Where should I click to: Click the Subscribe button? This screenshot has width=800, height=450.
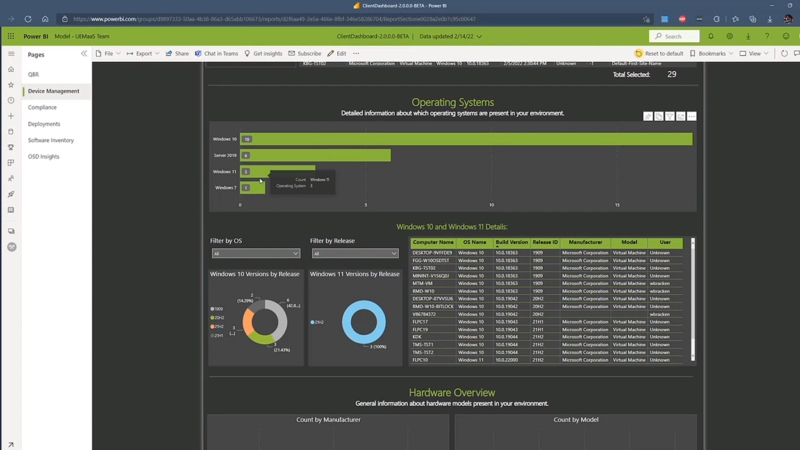[305, 54]
